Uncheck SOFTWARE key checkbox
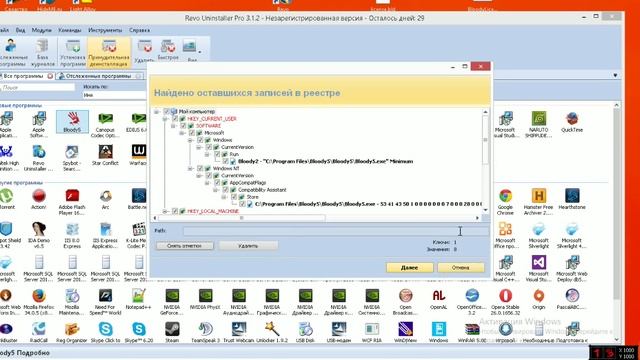Viewport: 640px width, 360px height. pyautogui.click(x=184, y=126)
